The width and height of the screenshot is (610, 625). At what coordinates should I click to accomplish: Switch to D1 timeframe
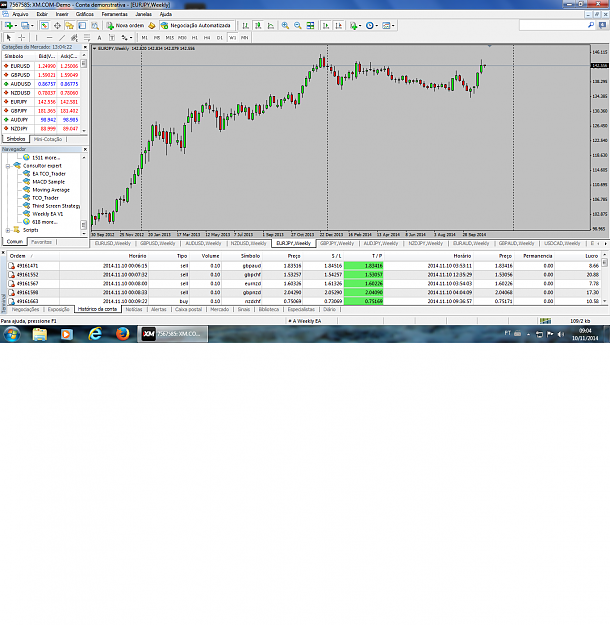point(220,37)
